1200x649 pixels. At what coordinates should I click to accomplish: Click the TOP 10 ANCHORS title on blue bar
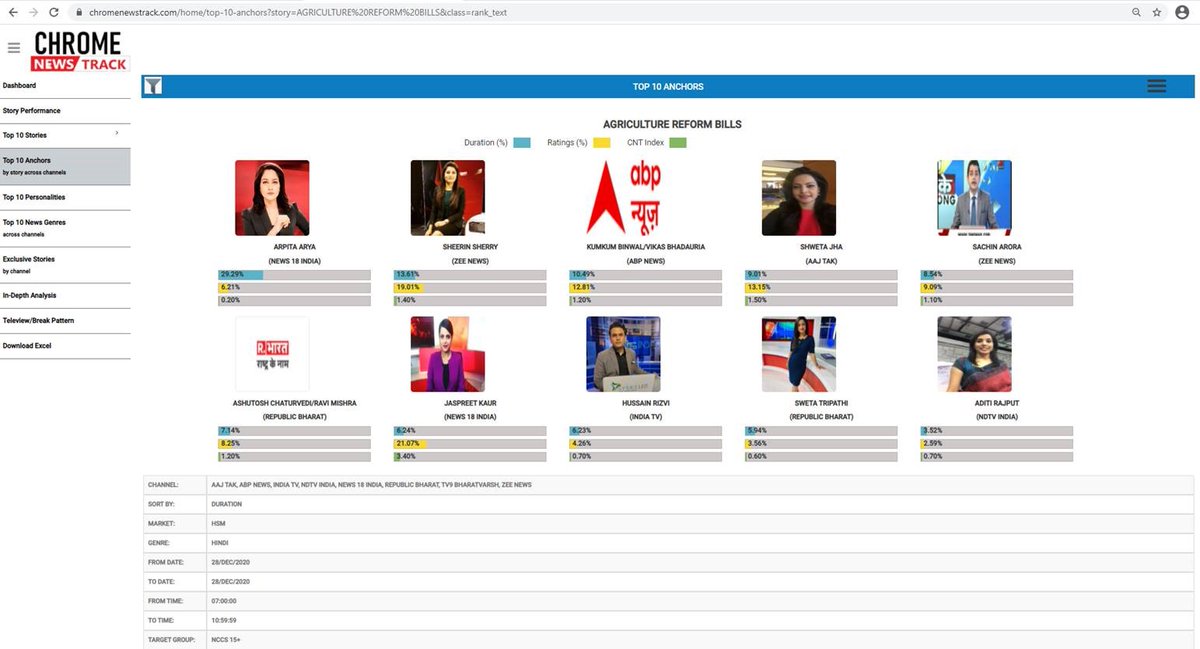(668, 87)
